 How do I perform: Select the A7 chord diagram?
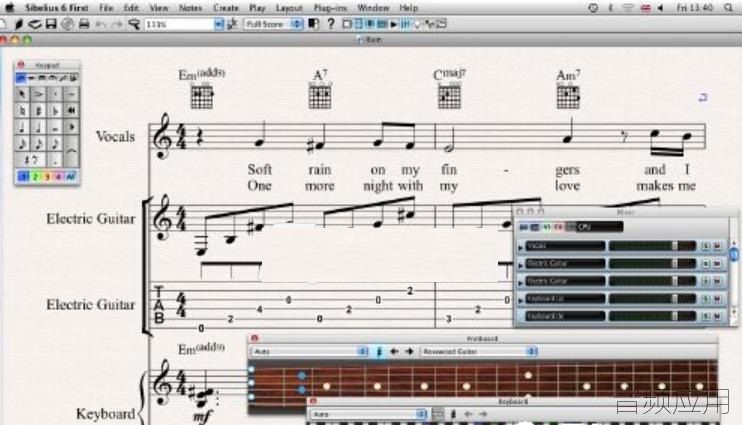(320, 96)
